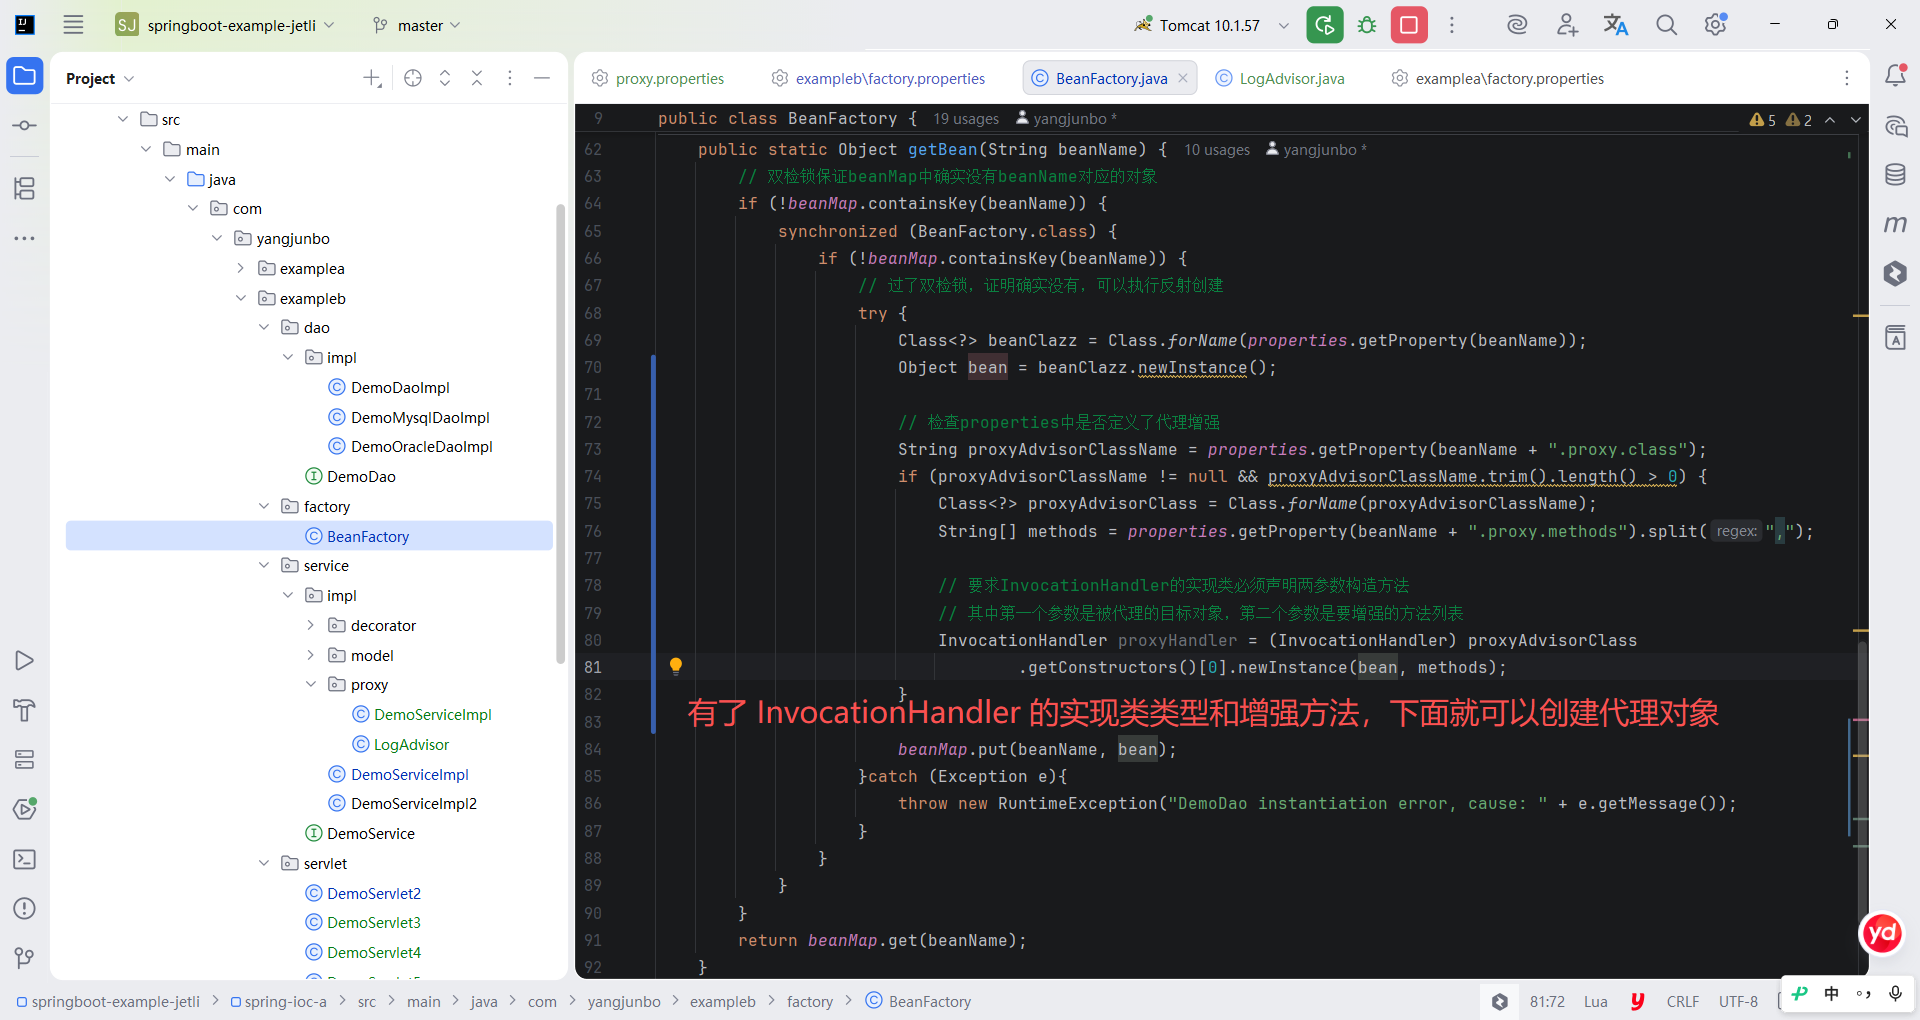
Task: Select LogAdvisor in project tree
Action: coord(411,744)
